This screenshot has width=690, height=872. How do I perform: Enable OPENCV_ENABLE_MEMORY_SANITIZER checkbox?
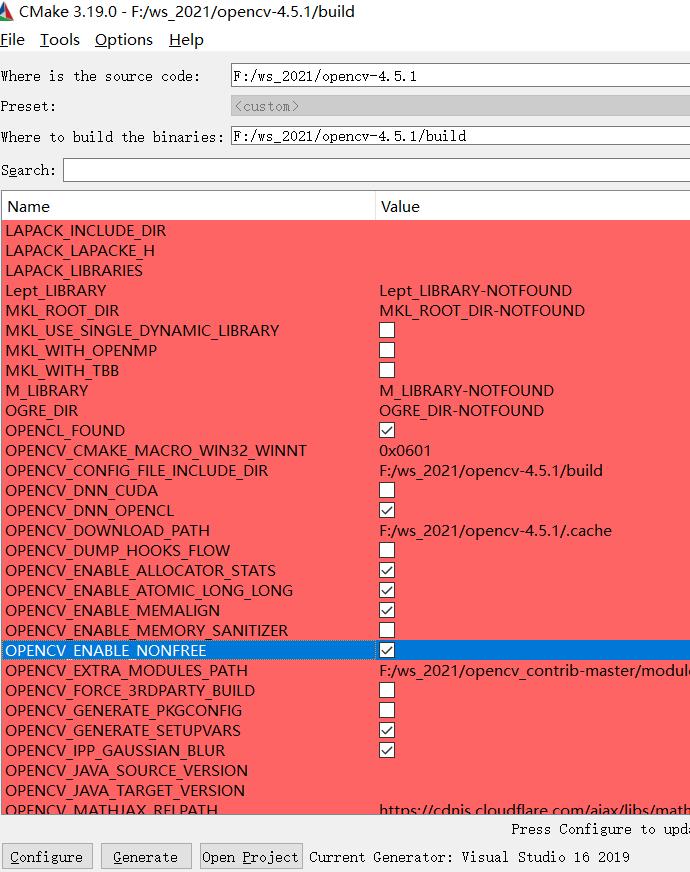[x=387, y=631]
